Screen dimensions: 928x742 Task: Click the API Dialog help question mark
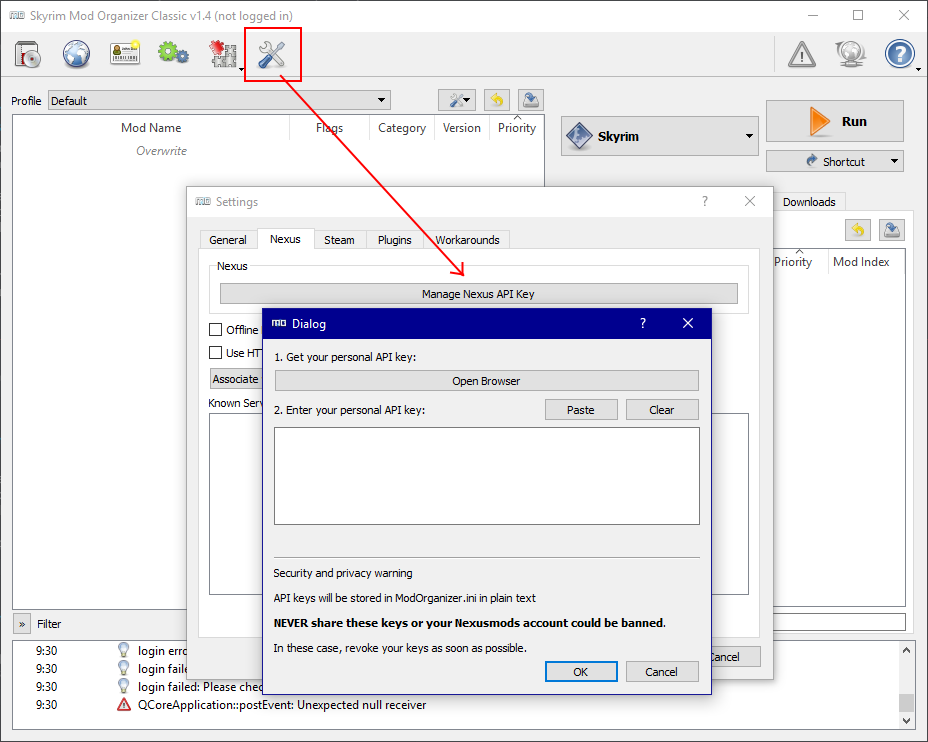(x=643, y=323)
